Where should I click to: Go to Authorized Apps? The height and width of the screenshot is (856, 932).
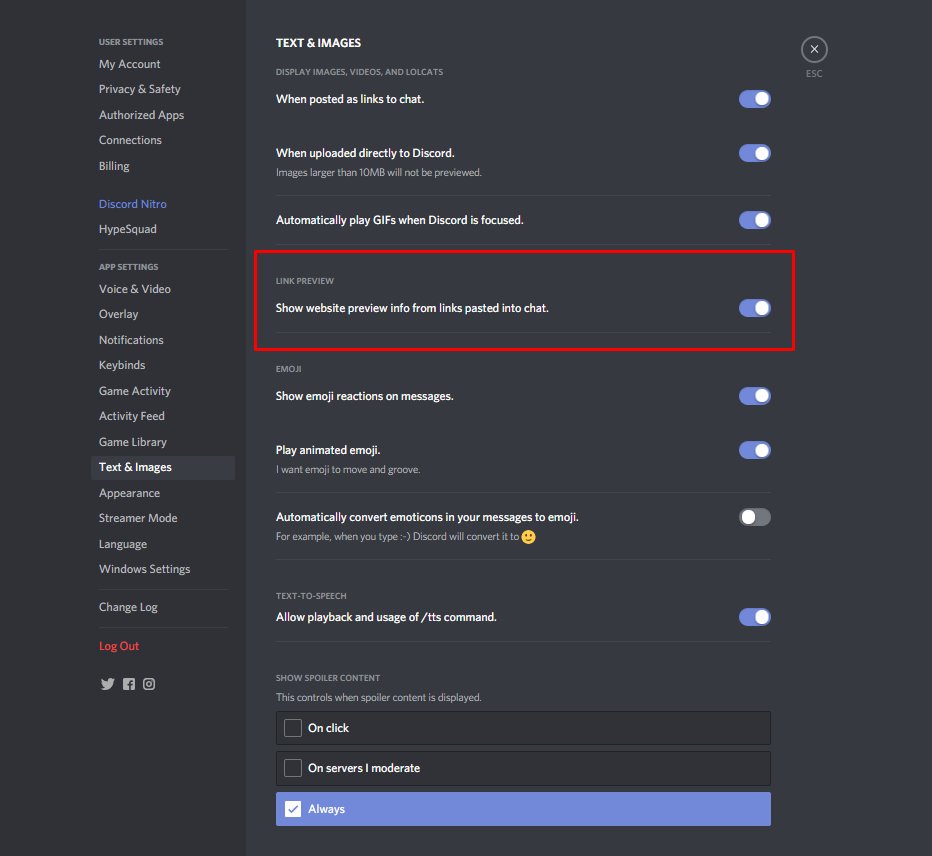tap(141, 115)
